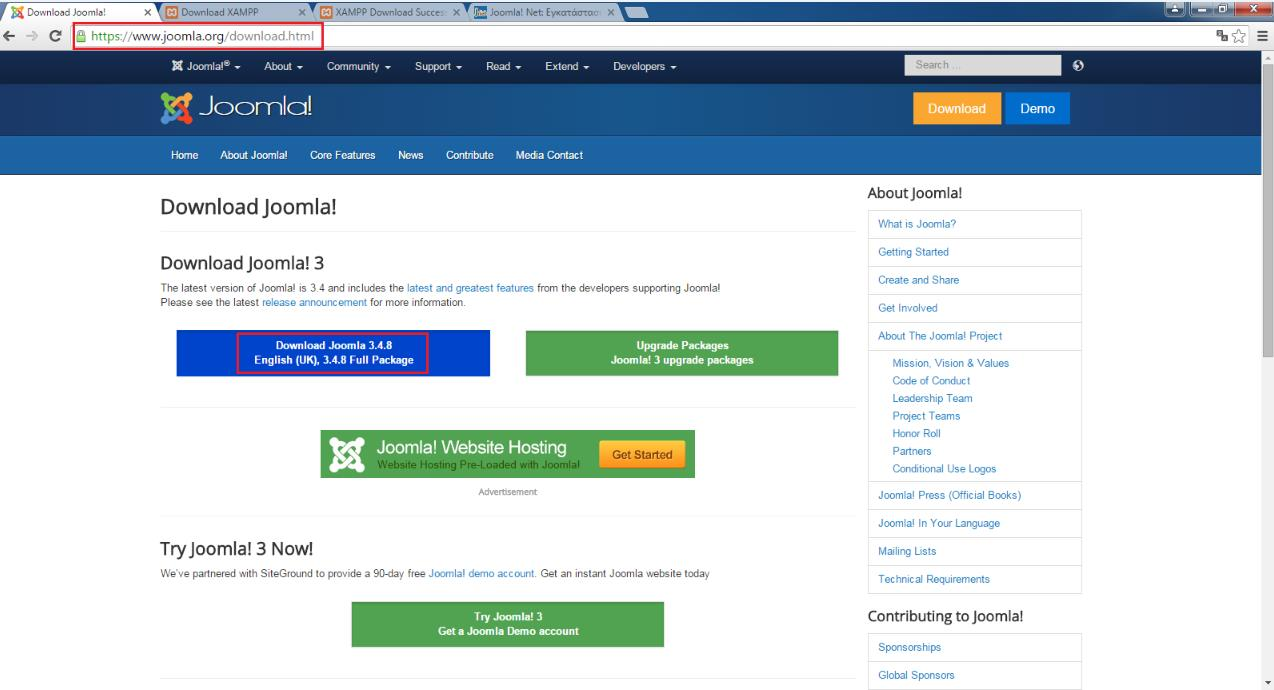Open Joomla! demo account link
This screenshot has height=690, width=1274.
(x=482, y=574)
